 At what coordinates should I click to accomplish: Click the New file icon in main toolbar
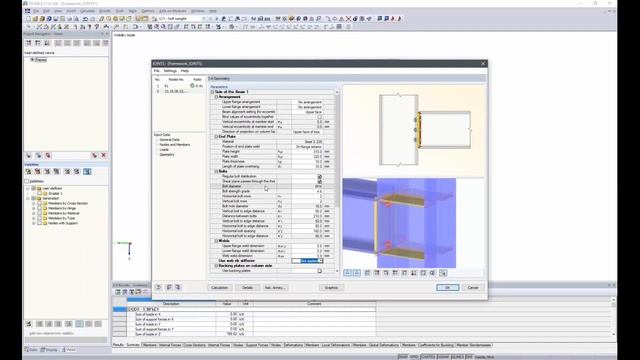coord(28,19)
